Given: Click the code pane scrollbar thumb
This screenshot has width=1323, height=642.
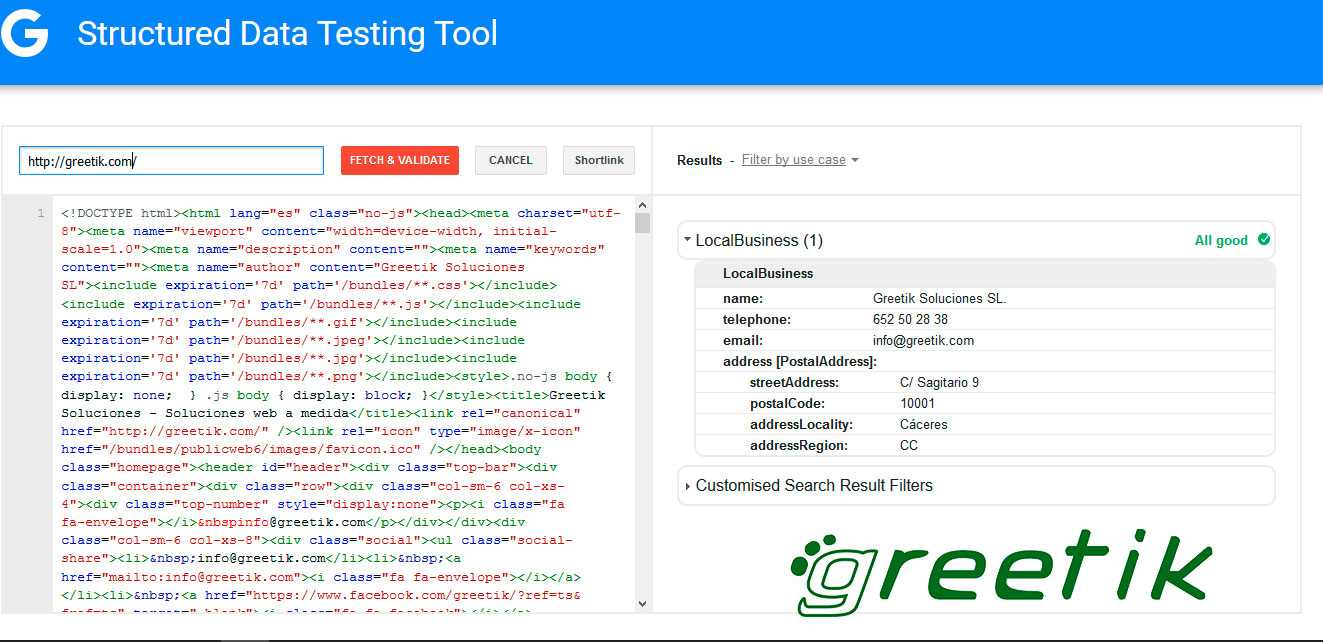Looking at the screenshot, I should coord(642,222).
